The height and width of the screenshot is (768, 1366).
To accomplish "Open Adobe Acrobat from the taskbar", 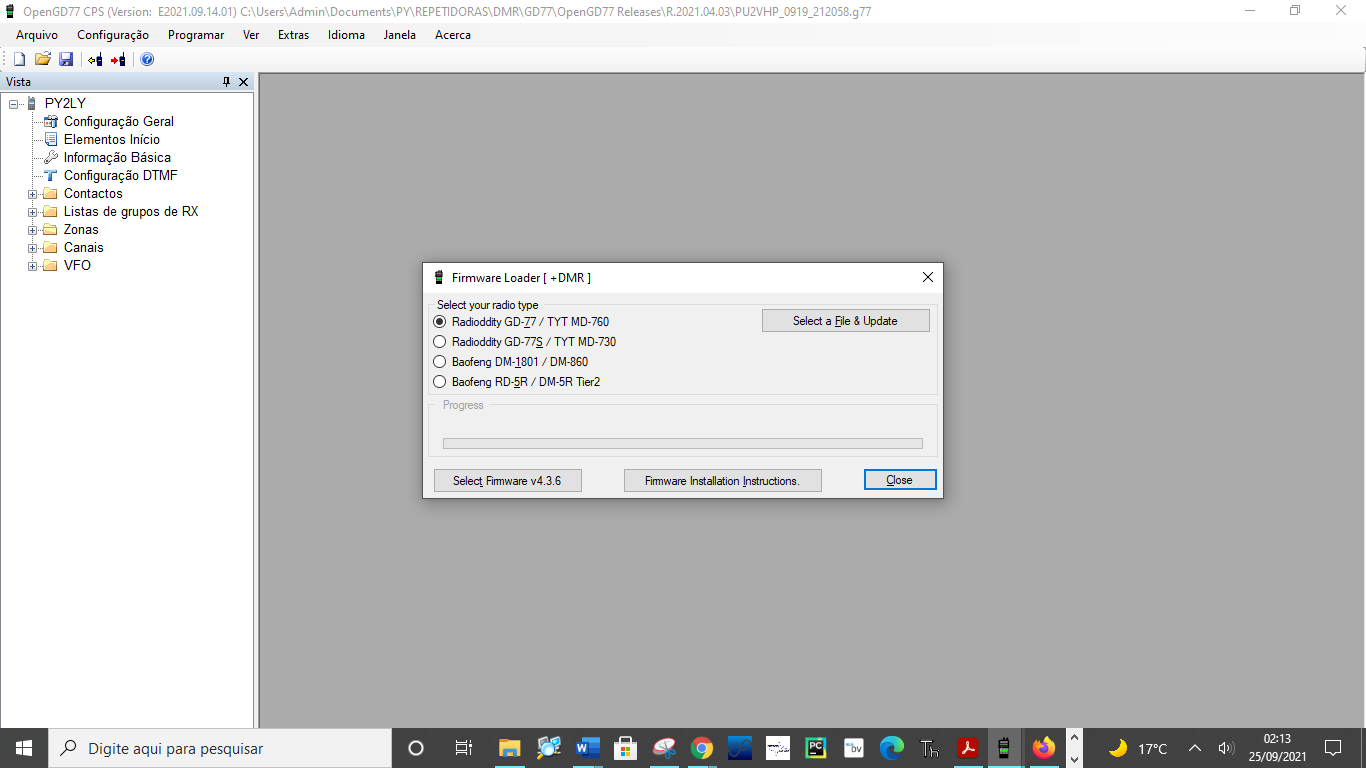I will point(968,748).
